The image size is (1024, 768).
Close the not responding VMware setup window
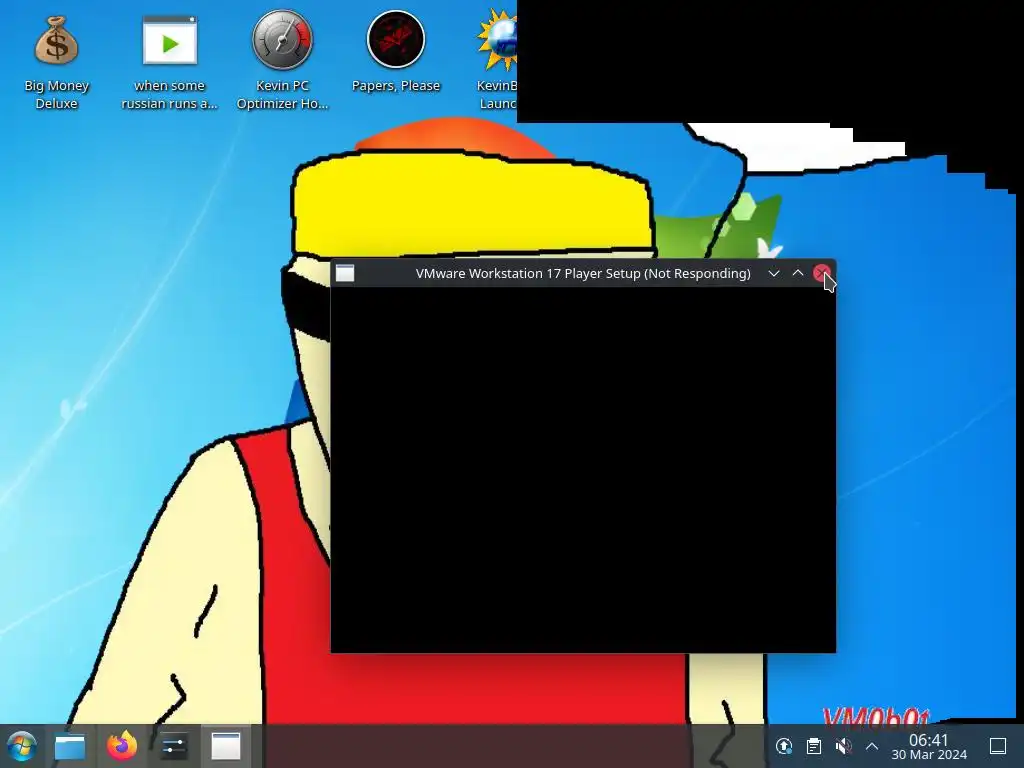pos(822,273)
